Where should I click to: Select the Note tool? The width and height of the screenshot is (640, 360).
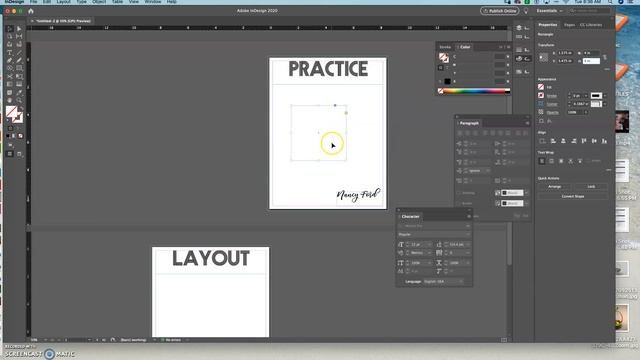click(x=10, y=93)
